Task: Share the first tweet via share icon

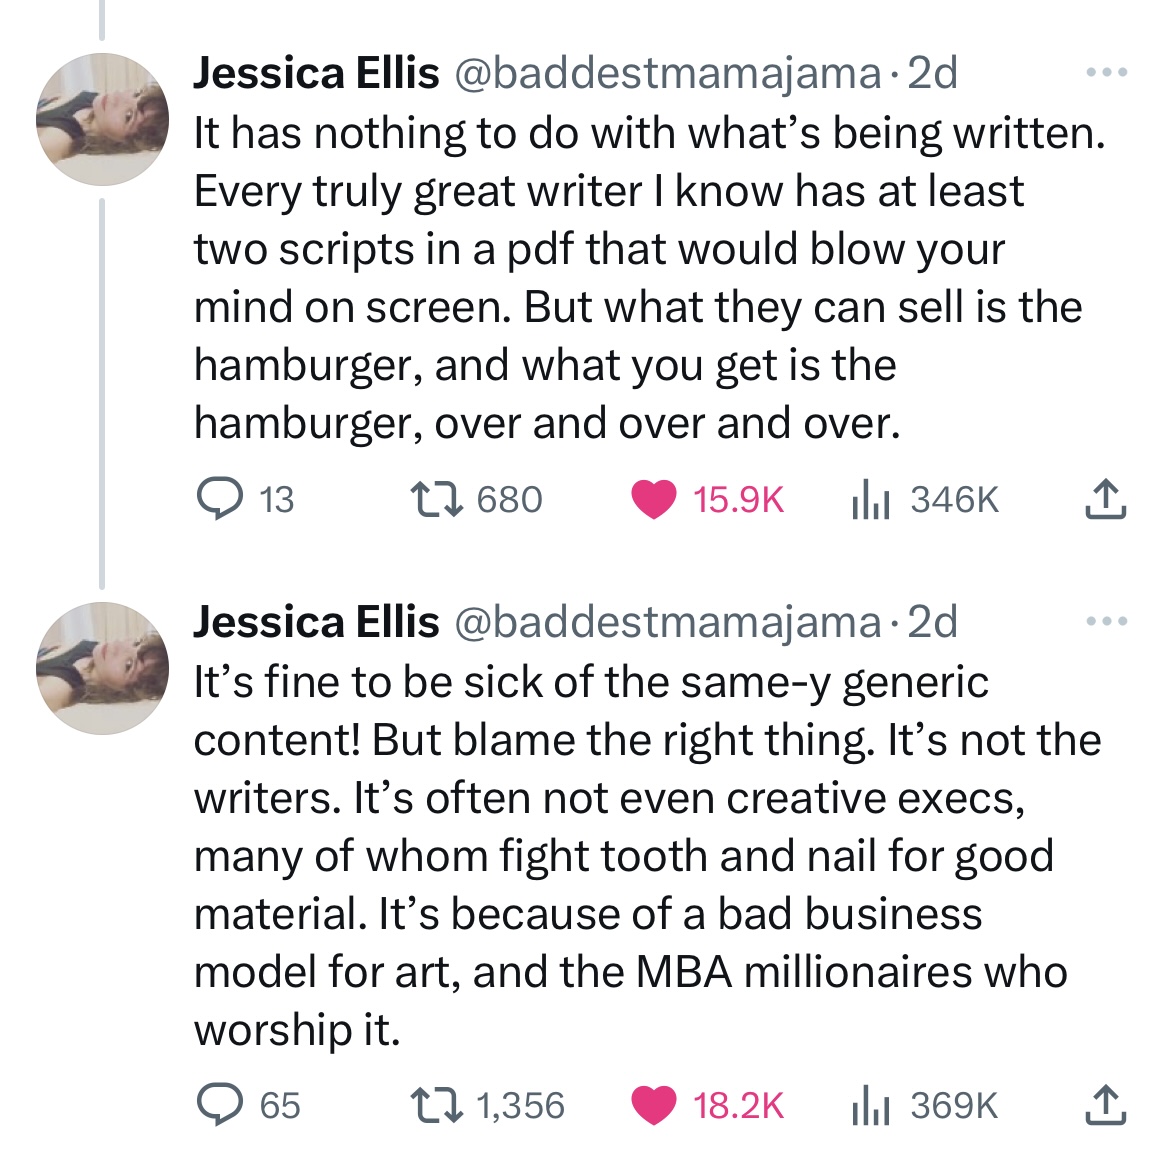Action: (1105, 499)
